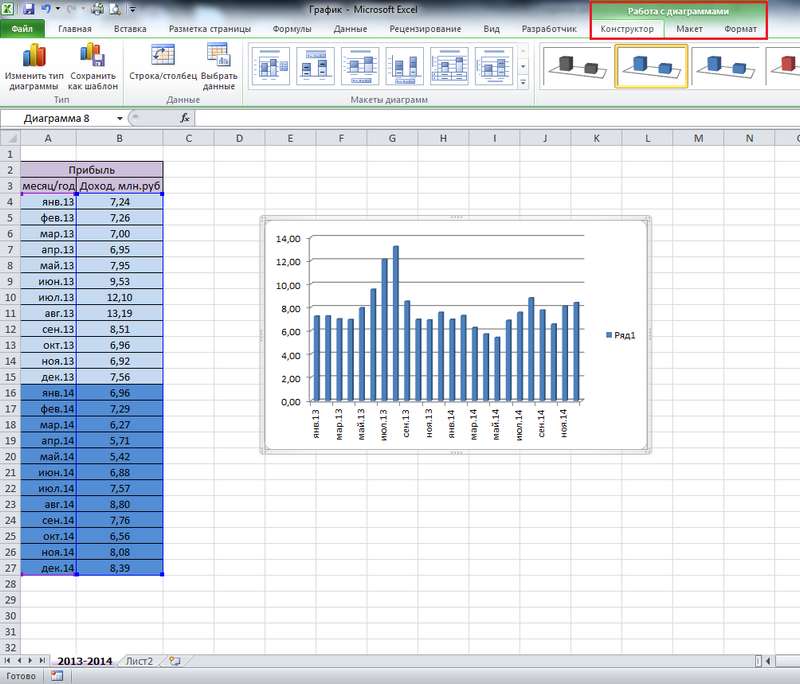Click the Select All corner button

tap(10, 138)
